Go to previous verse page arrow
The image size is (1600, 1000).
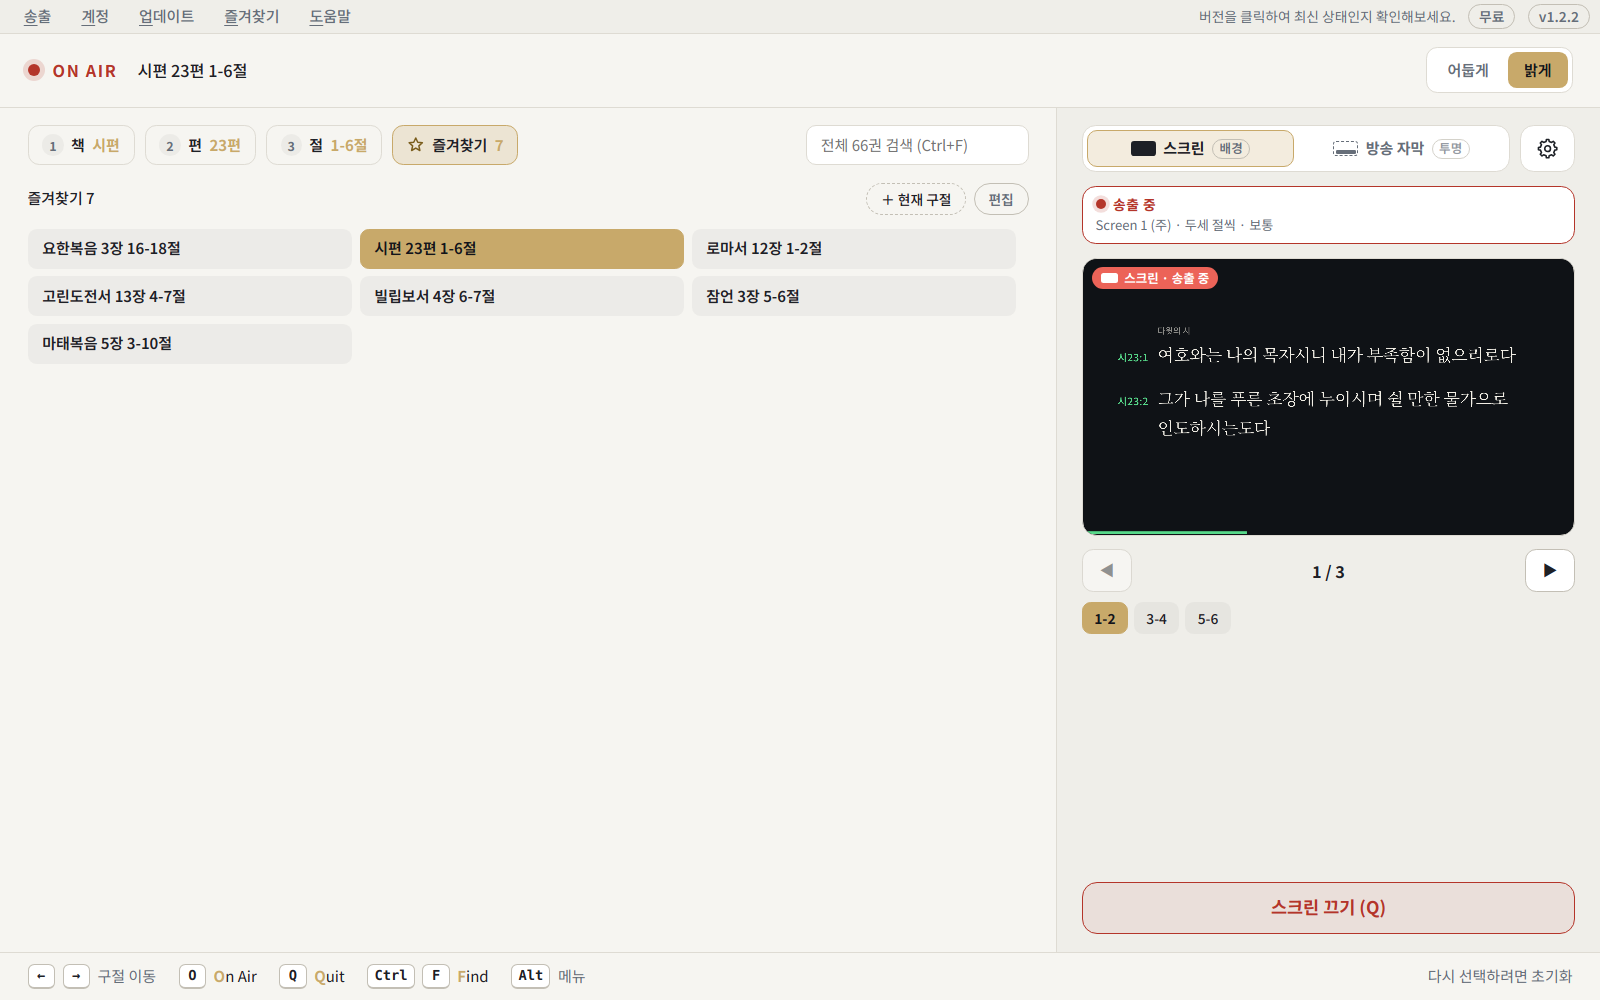pos(1107,570)
